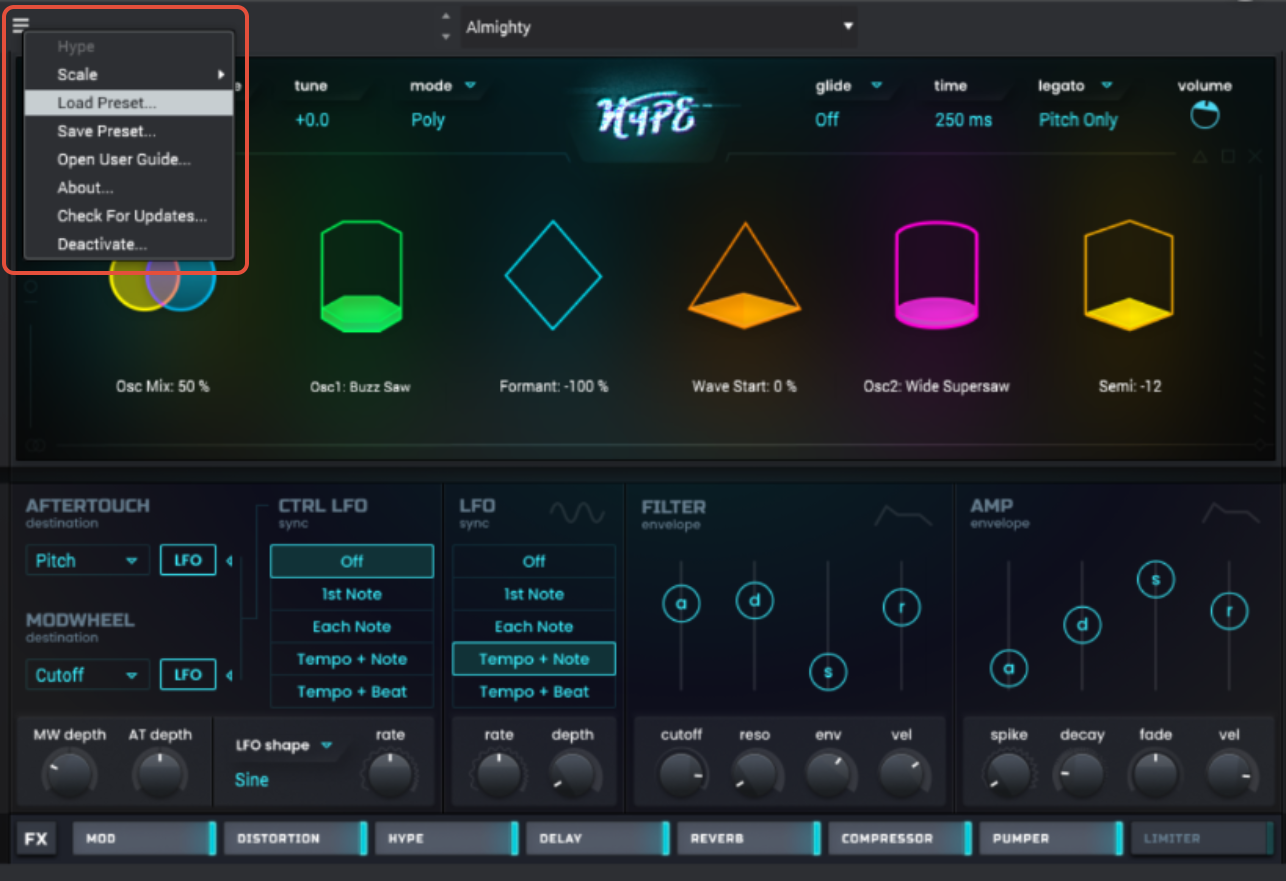The width and height of the screenshot is (1286, 881).
Task: Click the Filter envelope shape icon
Action: 903,515
